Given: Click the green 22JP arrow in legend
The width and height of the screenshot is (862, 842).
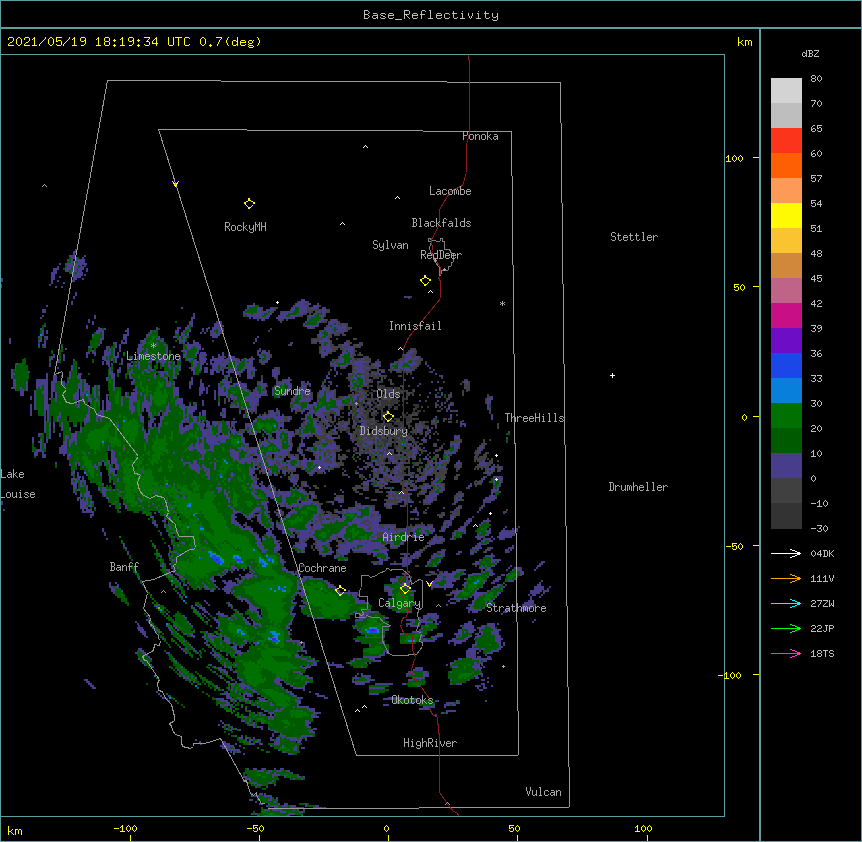Looking at the screenshot, I should (786, 628).
